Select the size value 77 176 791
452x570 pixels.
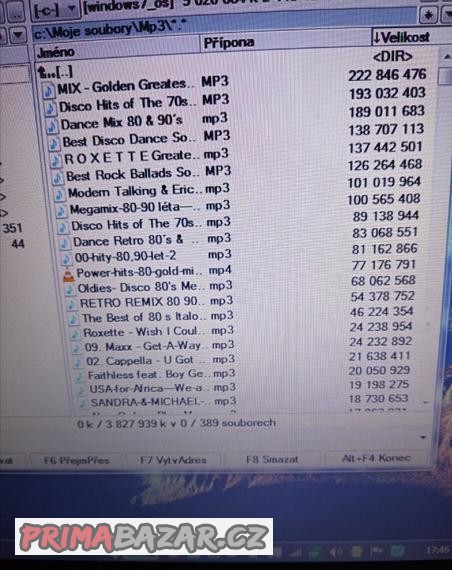[384, 265]
